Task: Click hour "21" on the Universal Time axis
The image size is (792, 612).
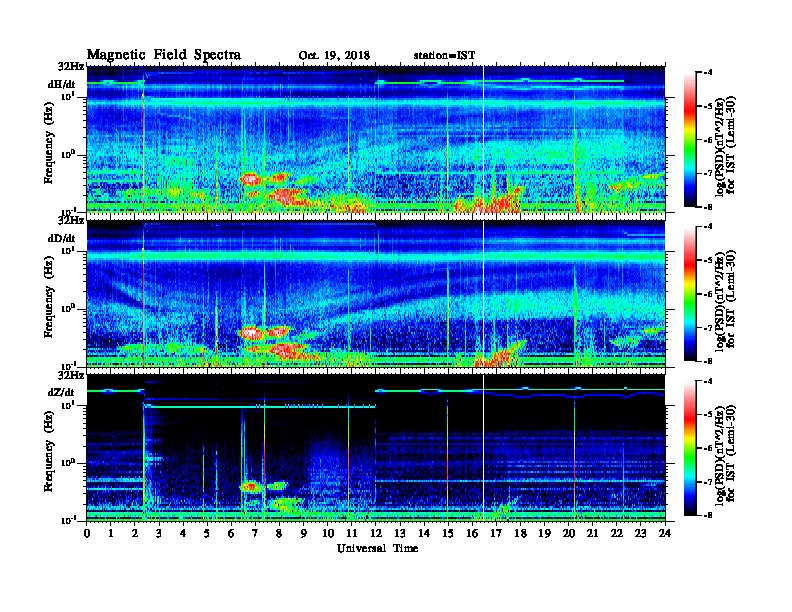Action: point(592,534)
